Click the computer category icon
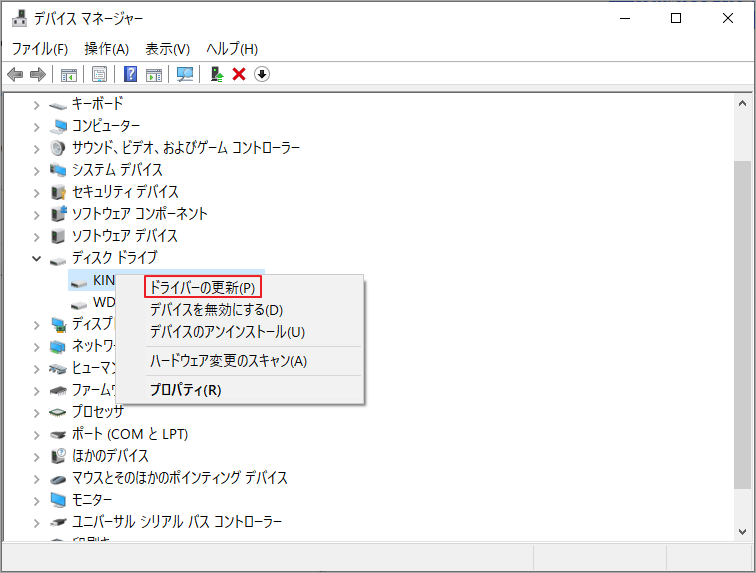The image size is (756, 573). click(58, 126)
